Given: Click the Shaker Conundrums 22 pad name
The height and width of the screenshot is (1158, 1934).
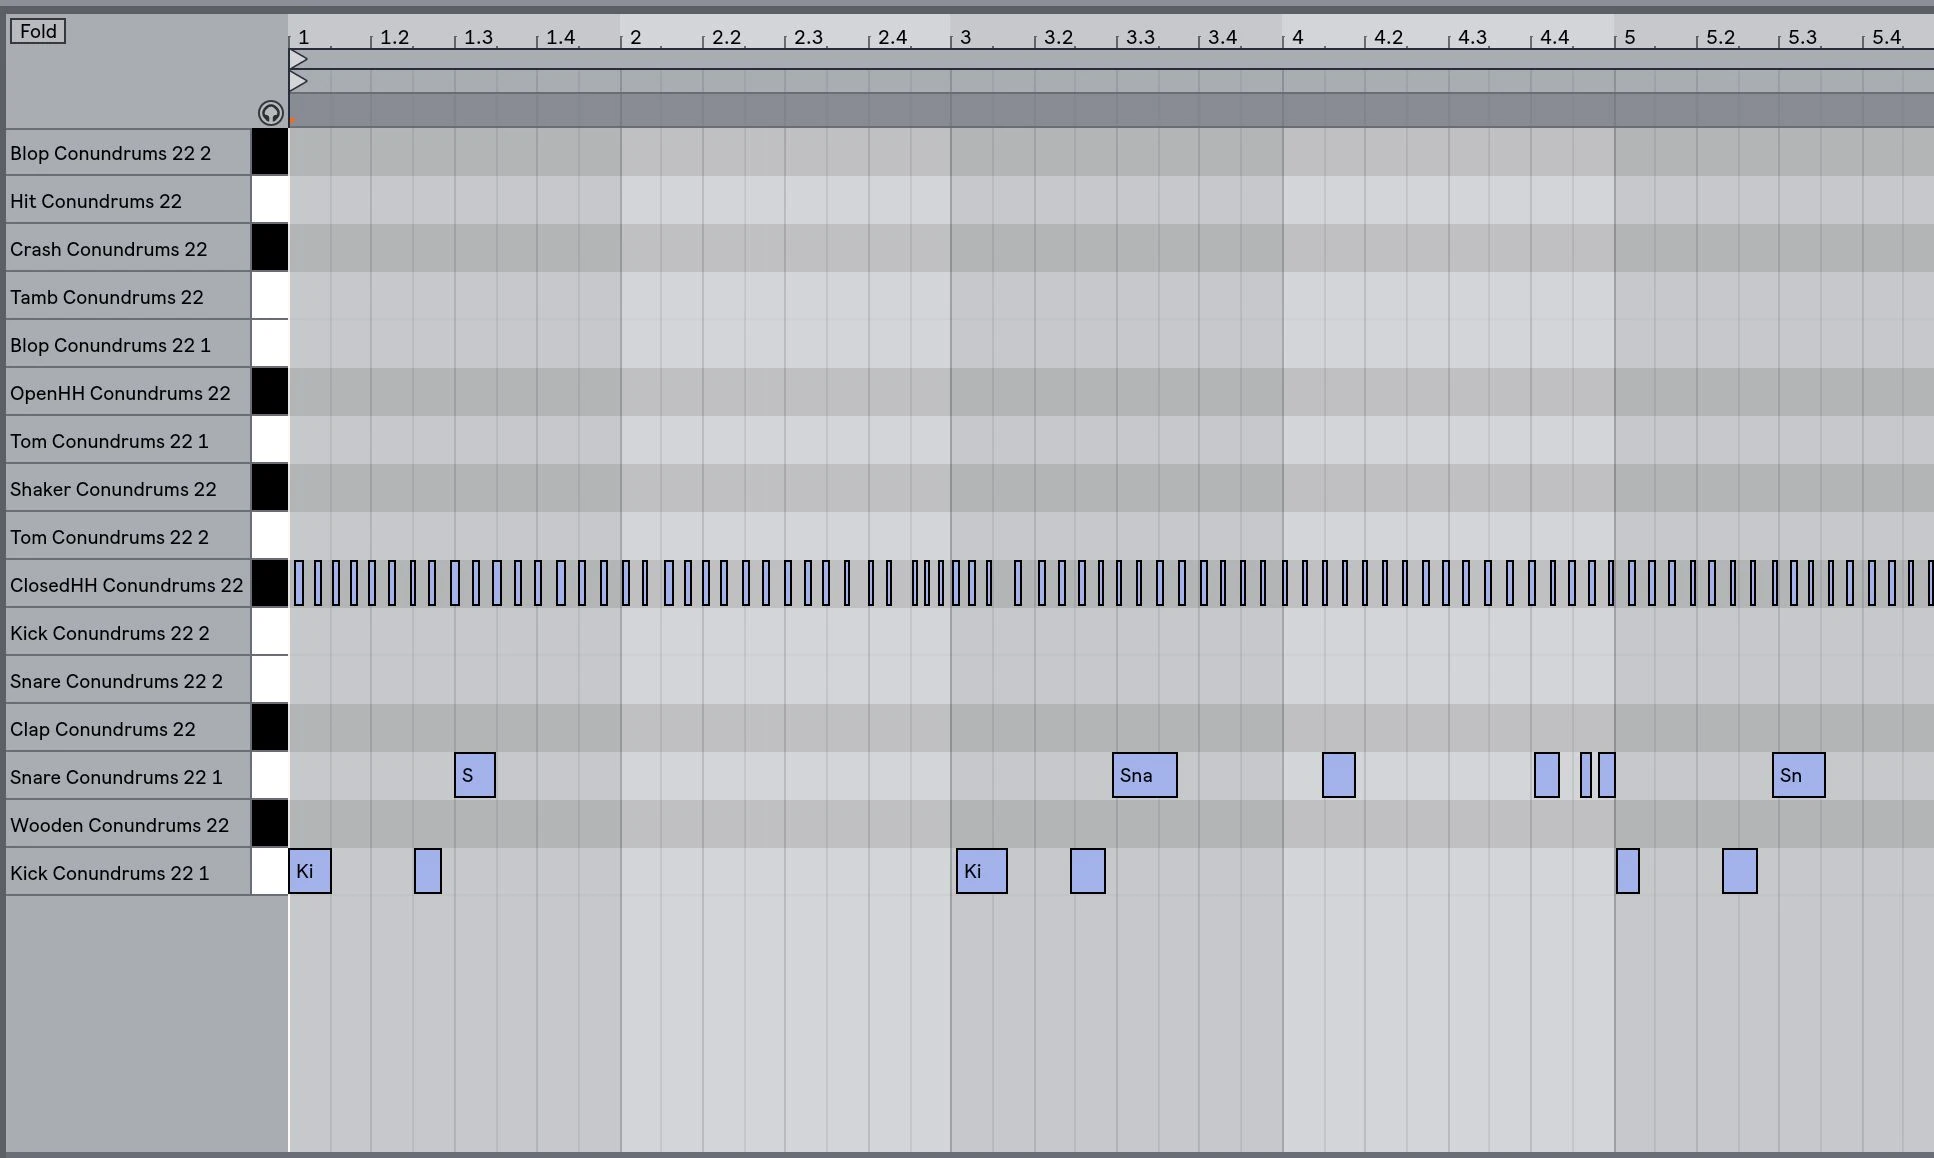Looking at the screenshot, I should [x=113, y=489].
